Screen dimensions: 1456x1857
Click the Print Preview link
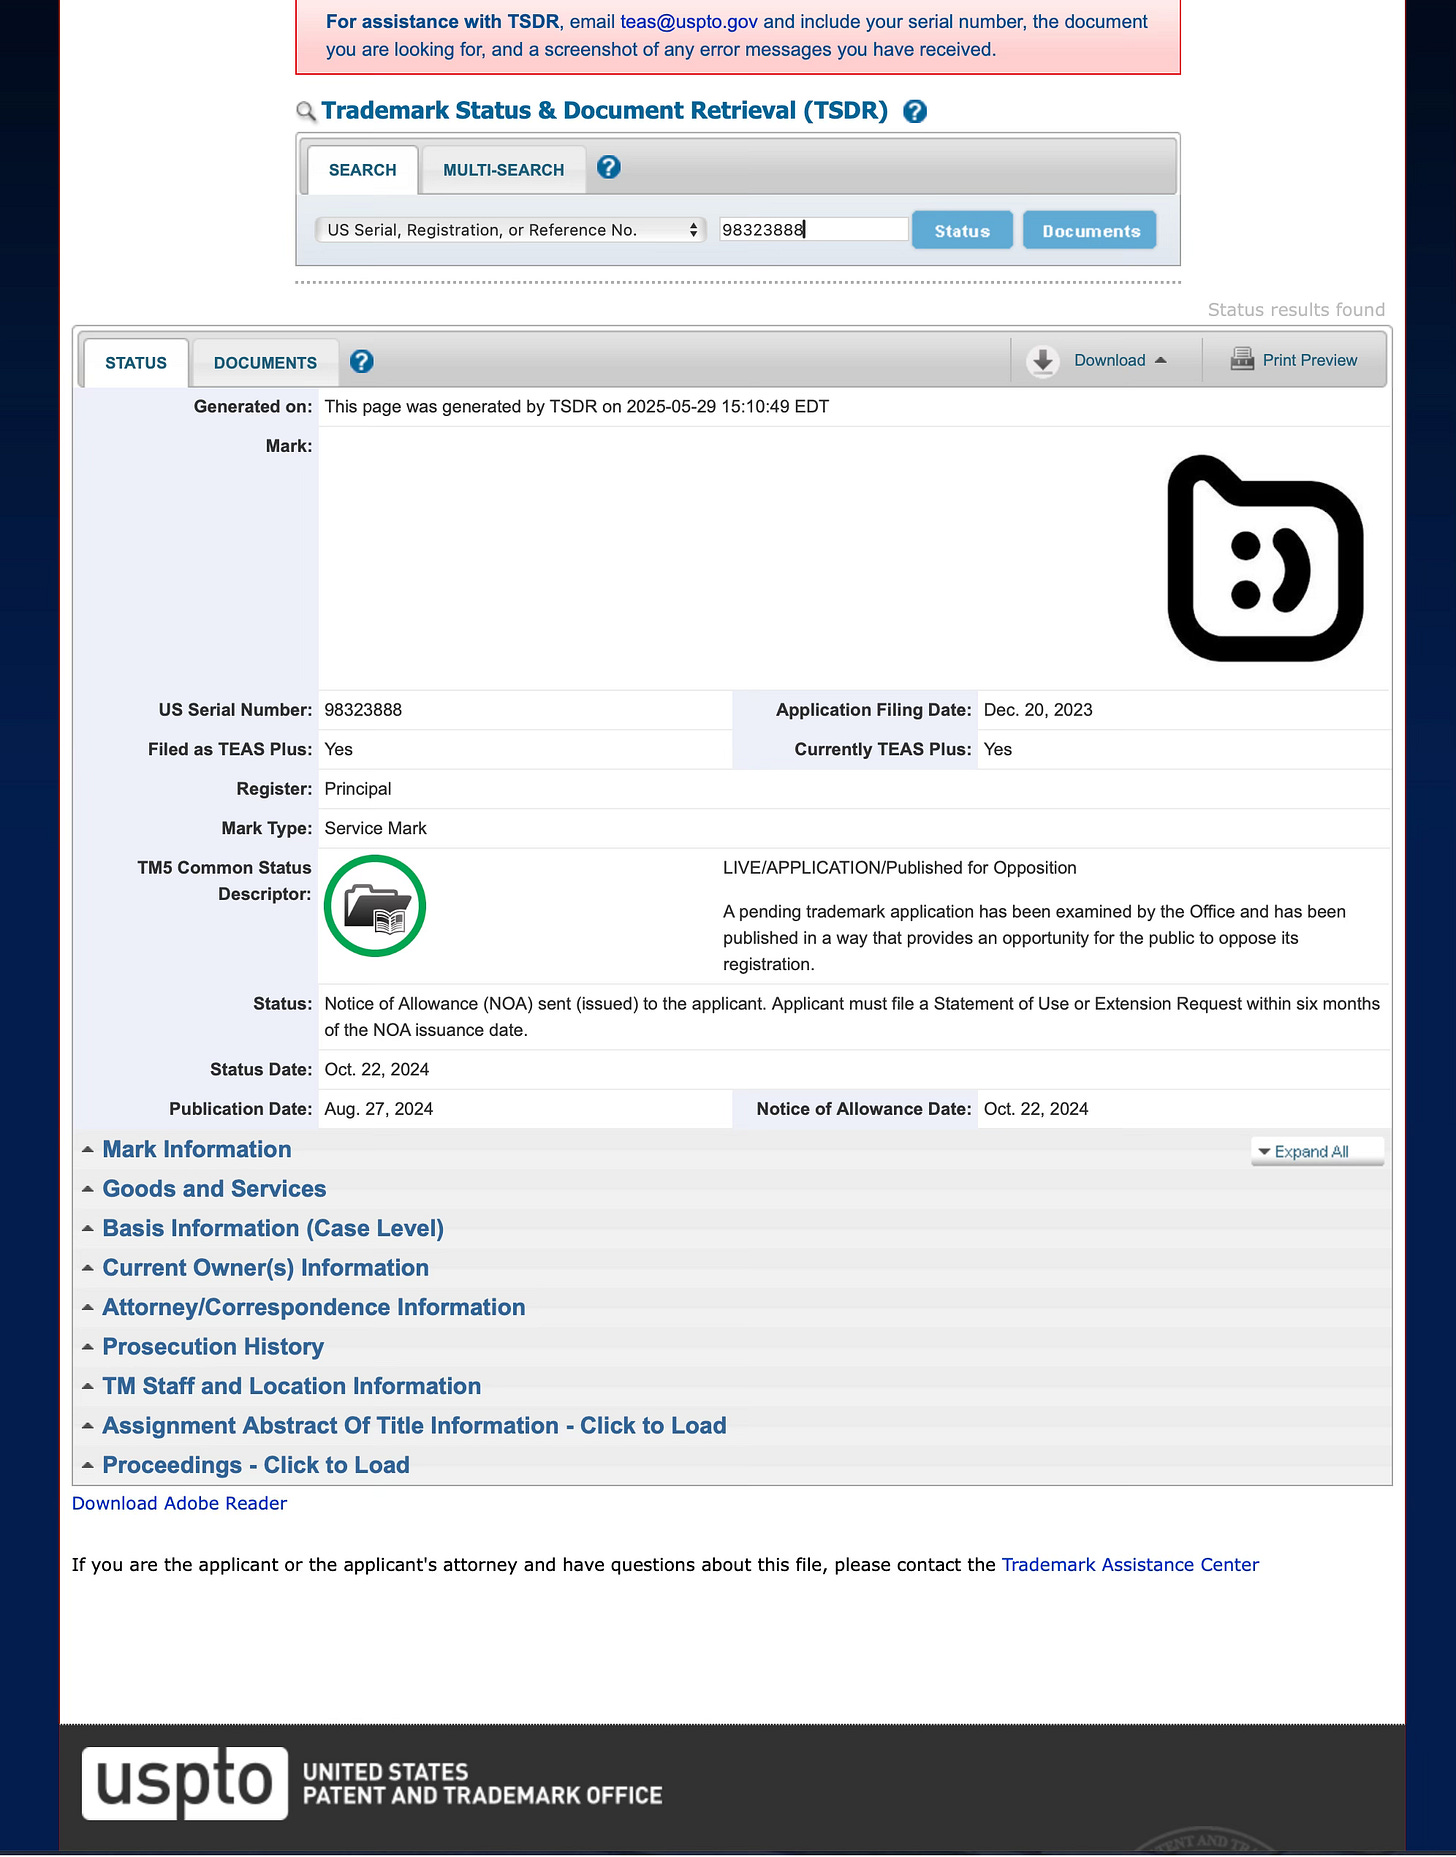click(1309, 360)
